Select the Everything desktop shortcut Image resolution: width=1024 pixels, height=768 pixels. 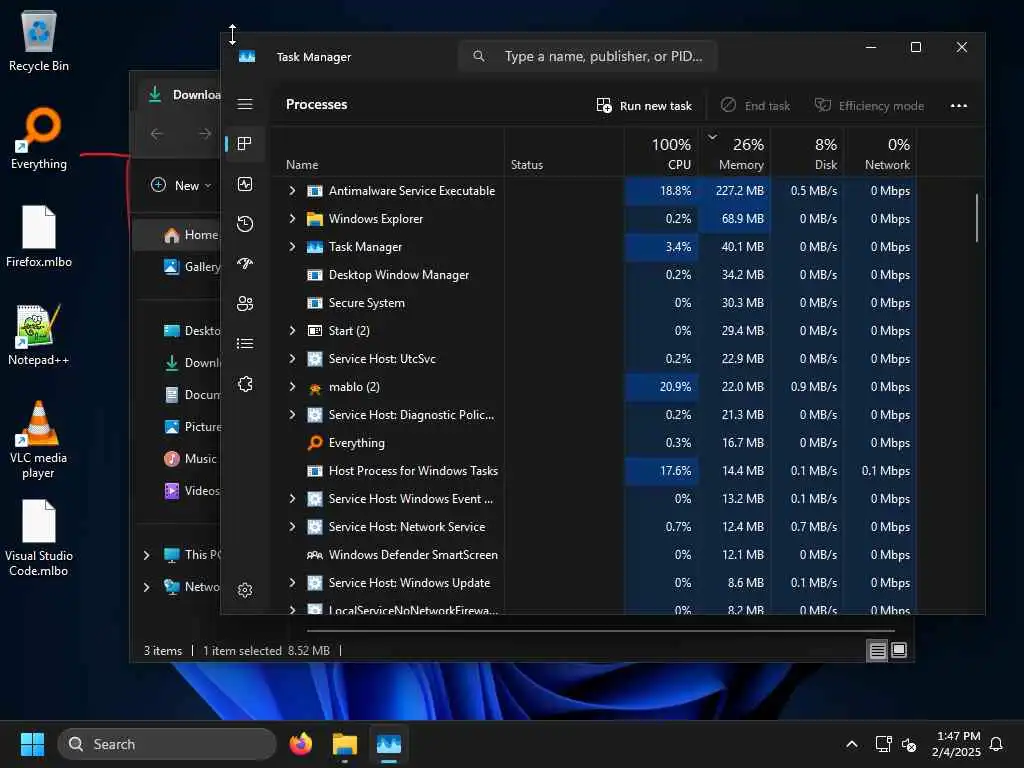[x=39, y=139]
